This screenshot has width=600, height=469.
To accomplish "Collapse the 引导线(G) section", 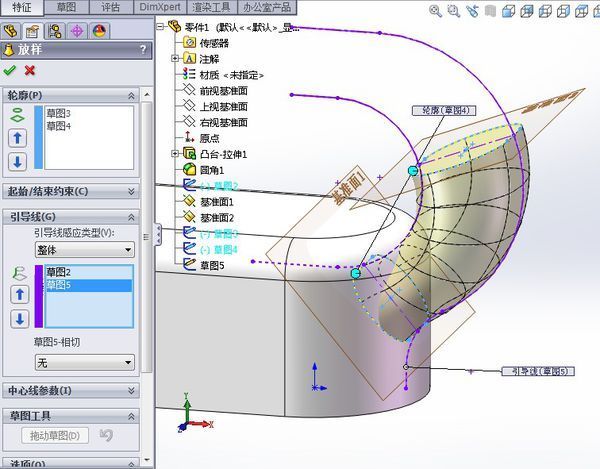I will [131, 217].
